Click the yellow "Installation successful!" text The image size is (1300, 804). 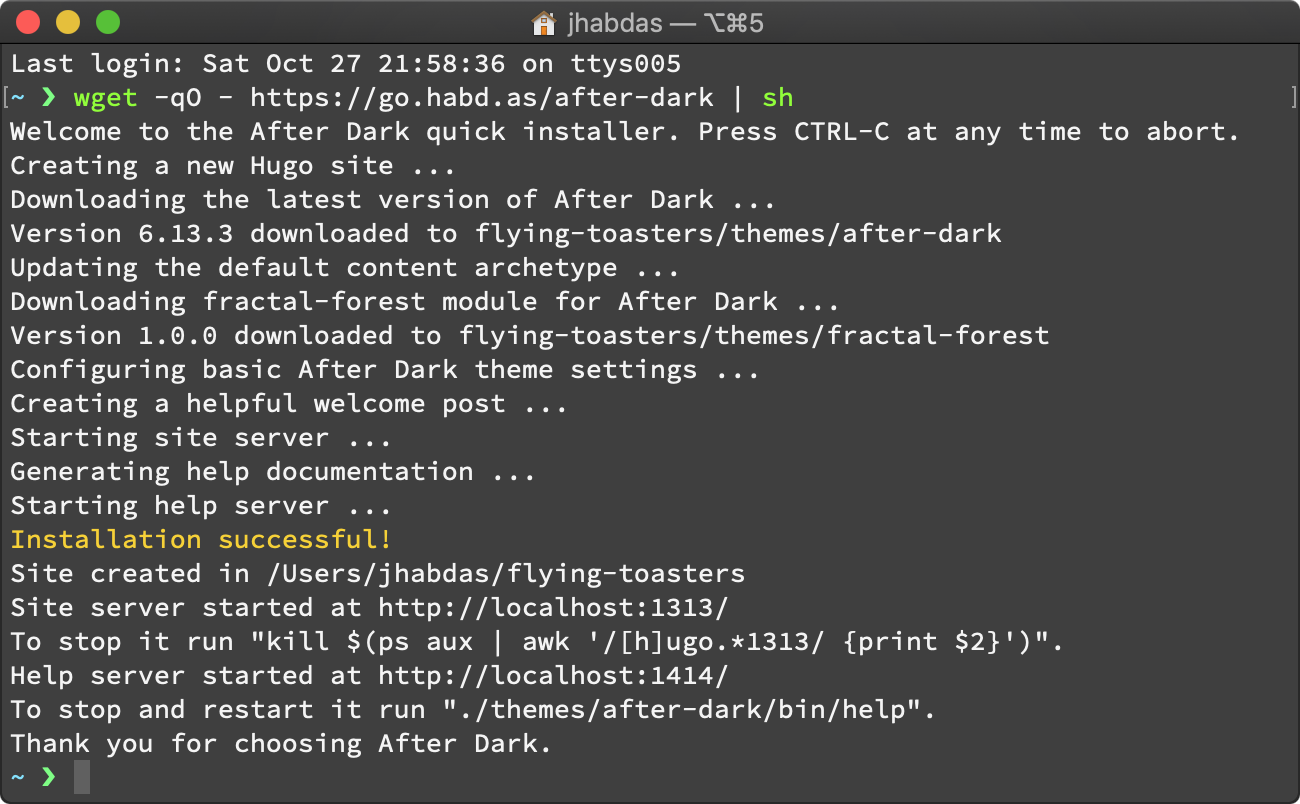coord(201,540)
